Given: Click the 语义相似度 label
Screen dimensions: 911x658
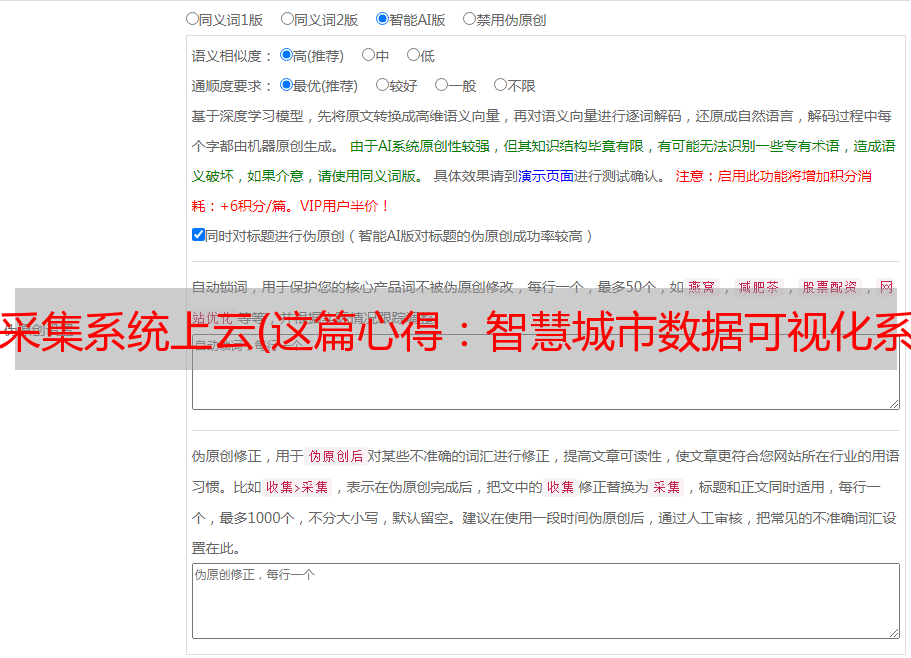Looking at the screenshot, I should [x=231, y=56].
